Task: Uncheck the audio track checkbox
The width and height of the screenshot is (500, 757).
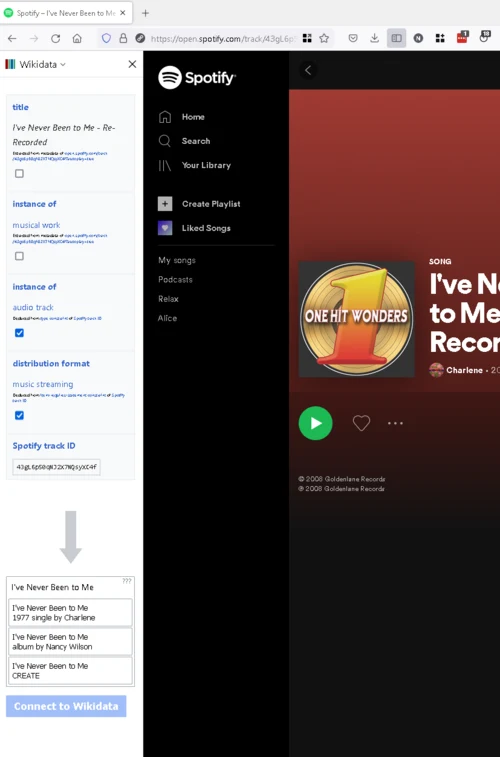Action: [x=19, y=333]
